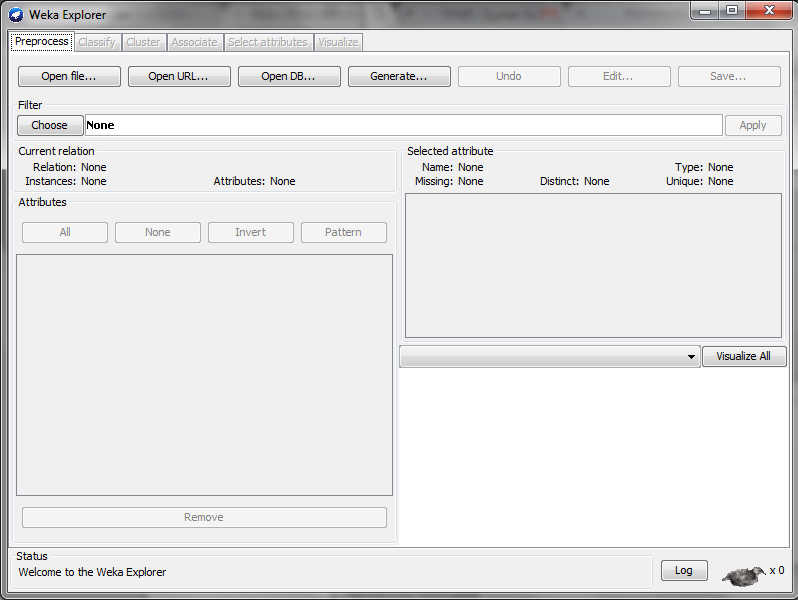Go to the Select attributes tab
Viewport: 798px width, 600px height.
coord(268,42)
